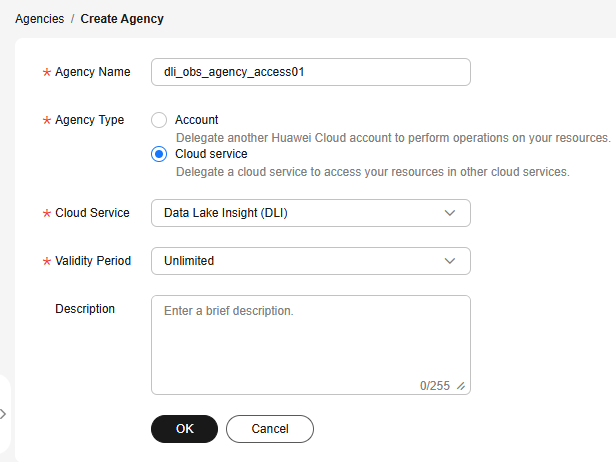Grab the Description box resize handle
The image size is (616, 462).
point(461,386)
